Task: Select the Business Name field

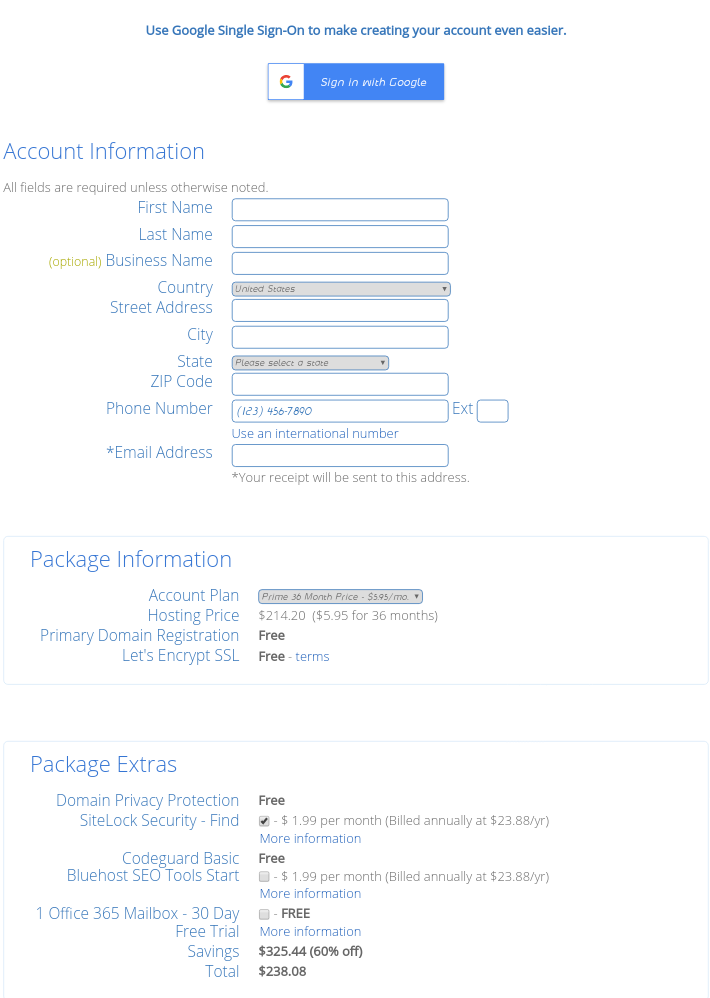Action: 340,263
